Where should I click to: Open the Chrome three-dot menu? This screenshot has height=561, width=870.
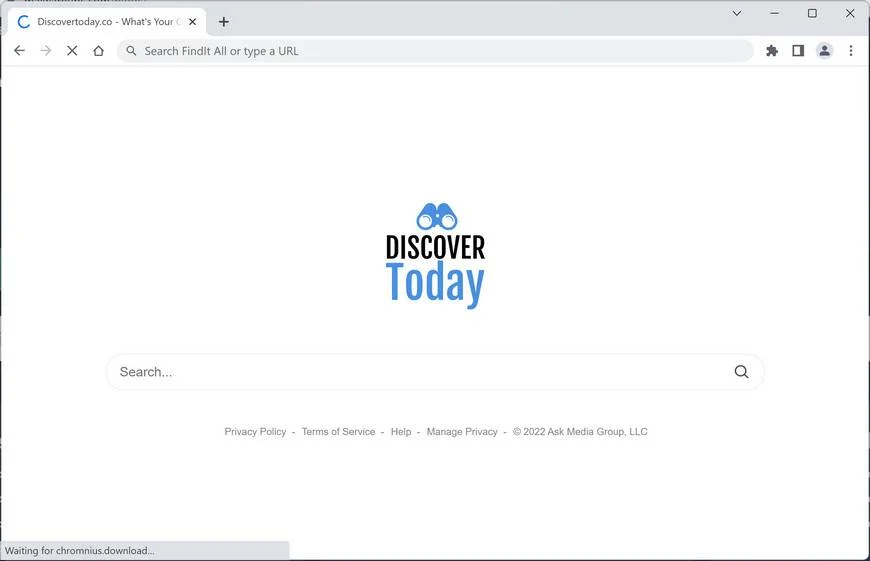pyautogui.click(x=851, y=51)
